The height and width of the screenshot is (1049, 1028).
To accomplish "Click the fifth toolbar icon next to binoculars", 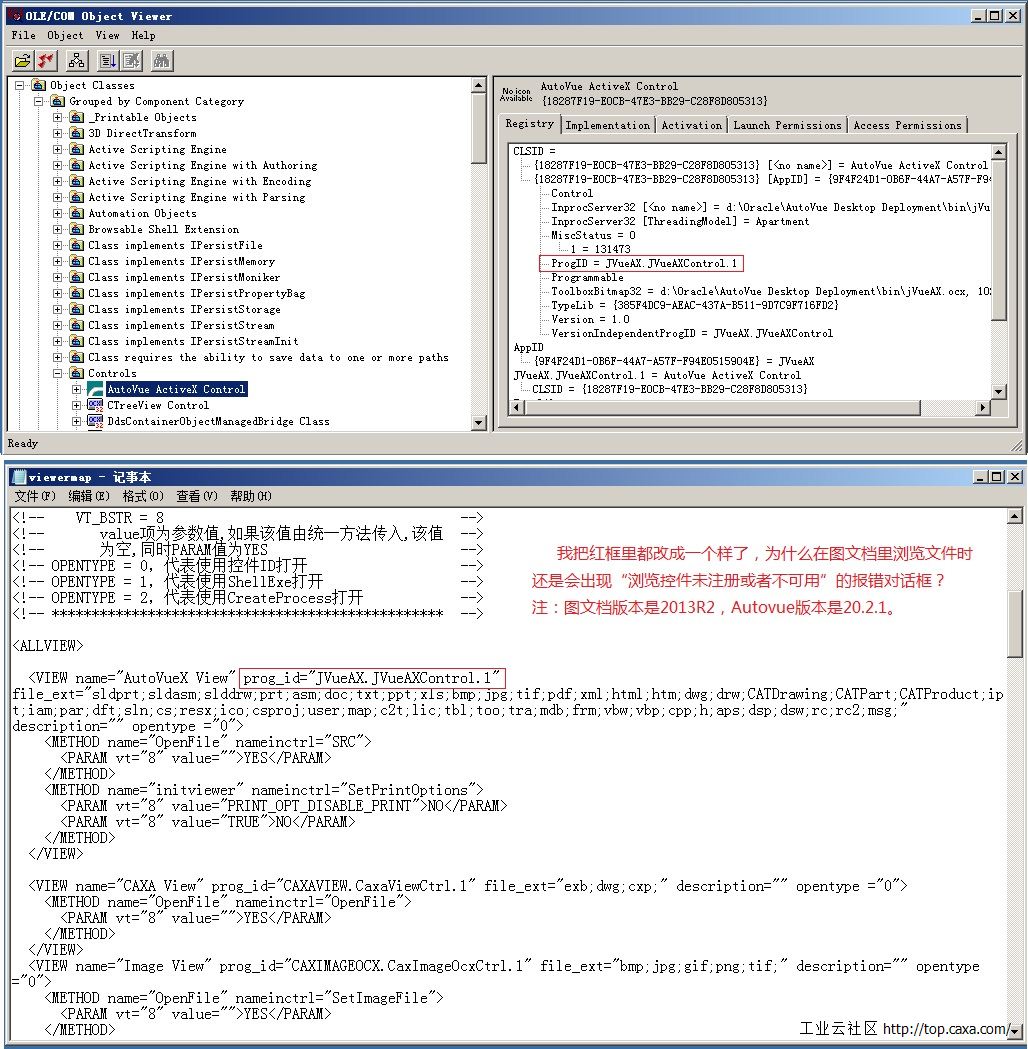I will coord(131,61).
